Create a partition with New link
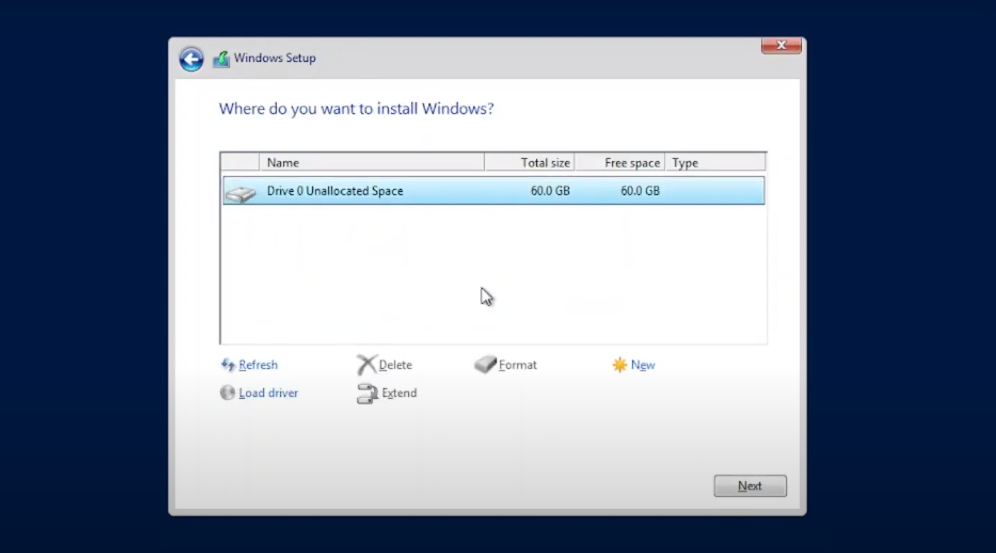The width and height of the screenshot is (996, 553). (x=643, y=365)
